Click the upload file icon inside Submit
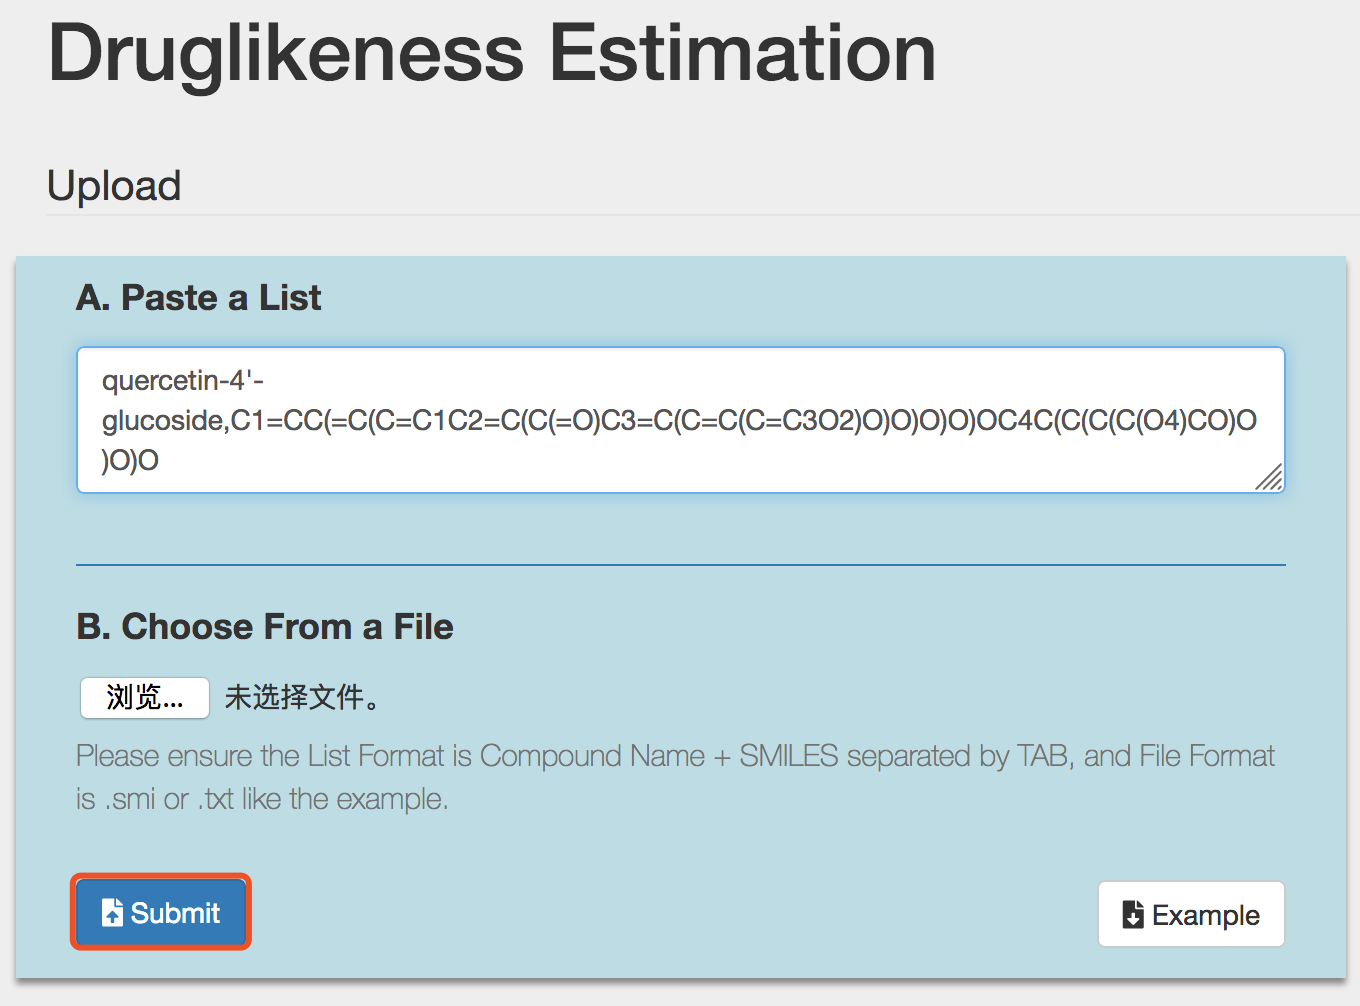 pos(112,912)
